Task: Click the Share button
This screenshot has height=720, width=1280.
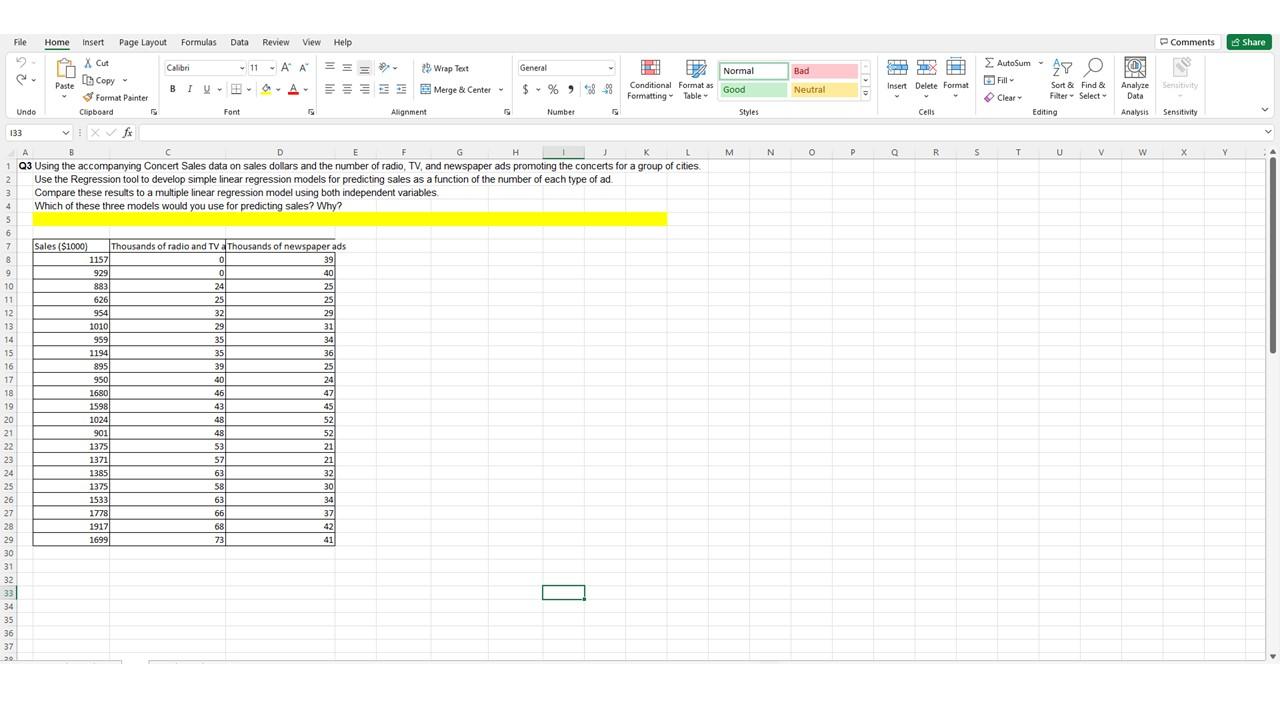Action: click(1249, 42)
